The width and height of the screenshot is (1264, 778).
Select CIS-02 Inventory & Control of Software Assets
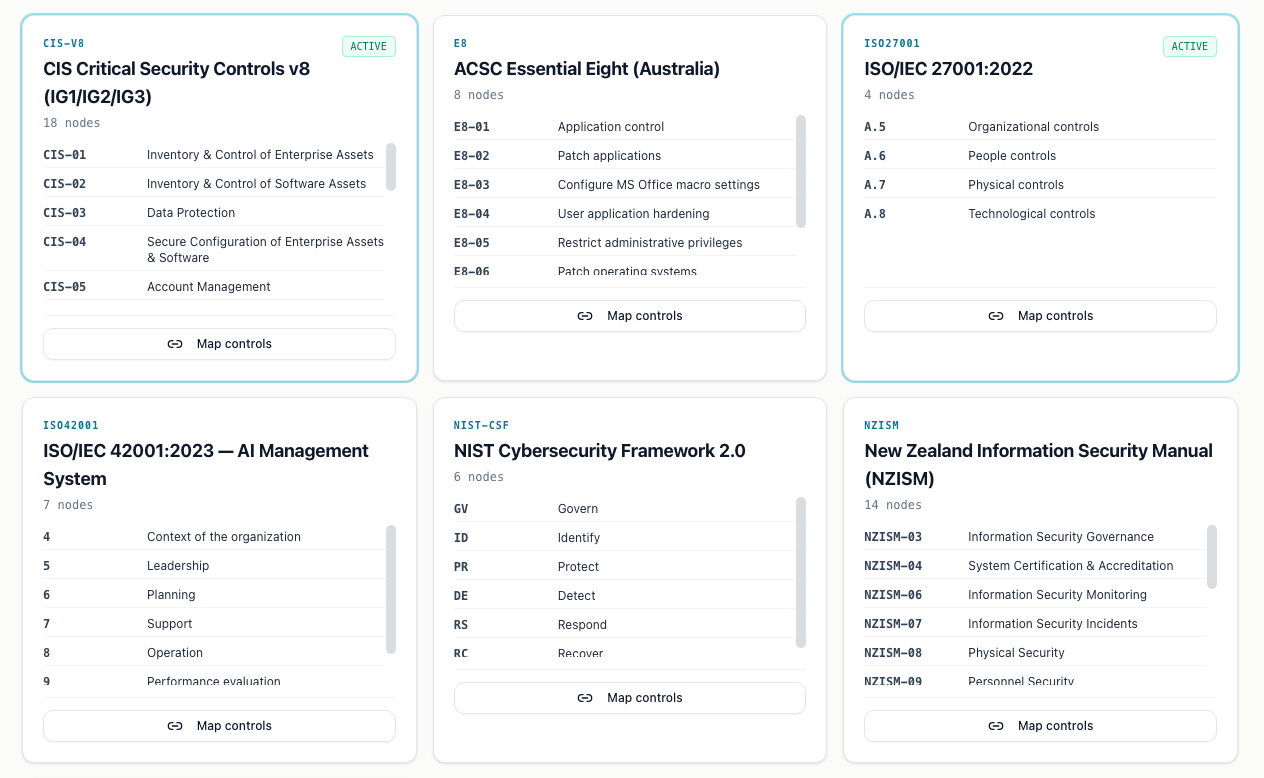(x=214, y=184)
